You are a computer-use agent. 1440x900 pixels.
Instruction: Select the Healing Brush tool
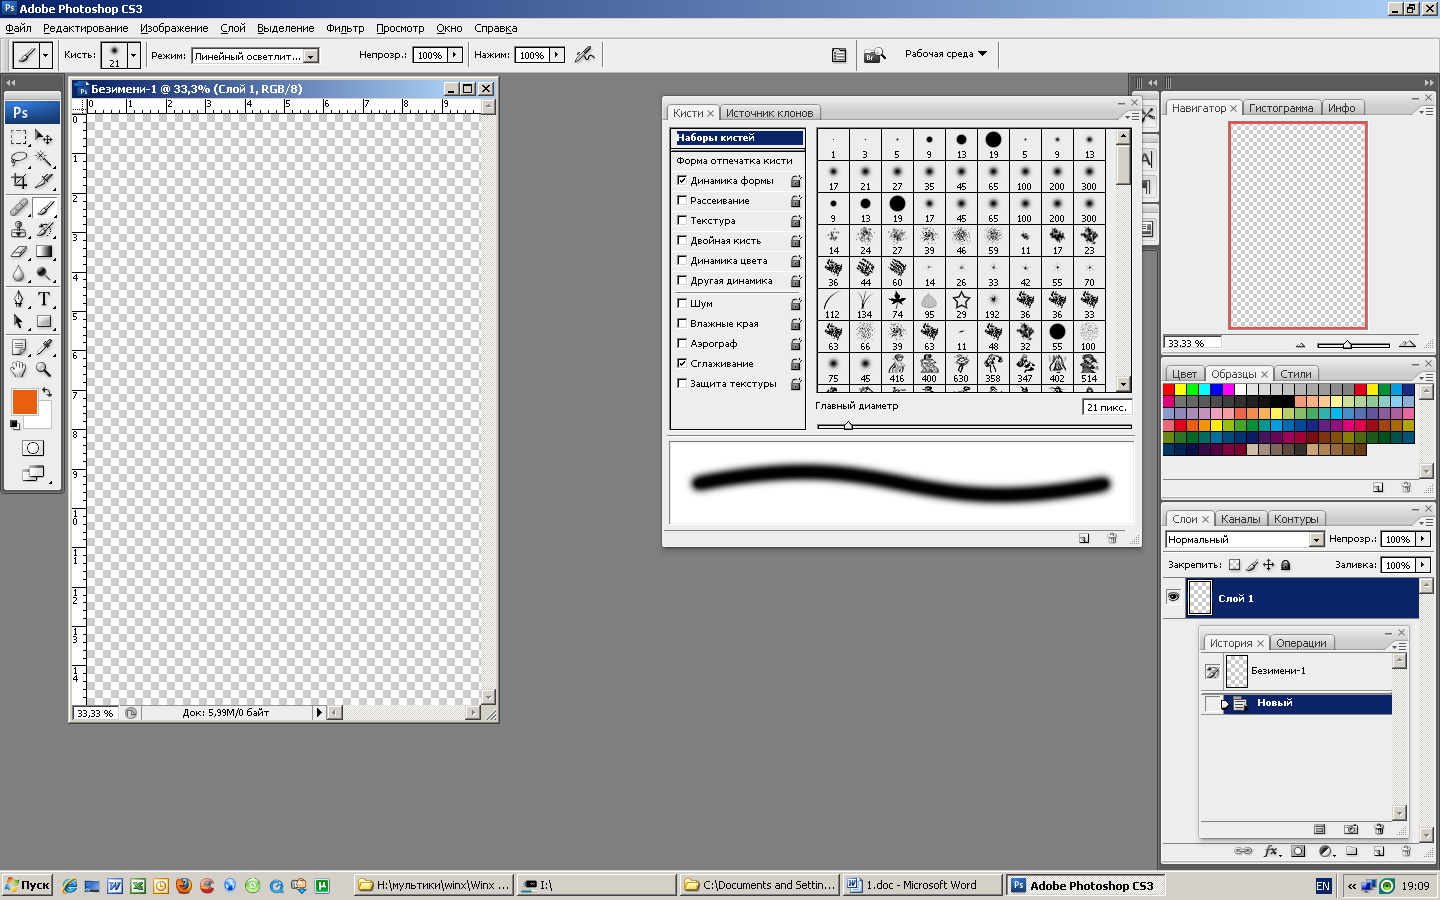[x=19, y=208]
